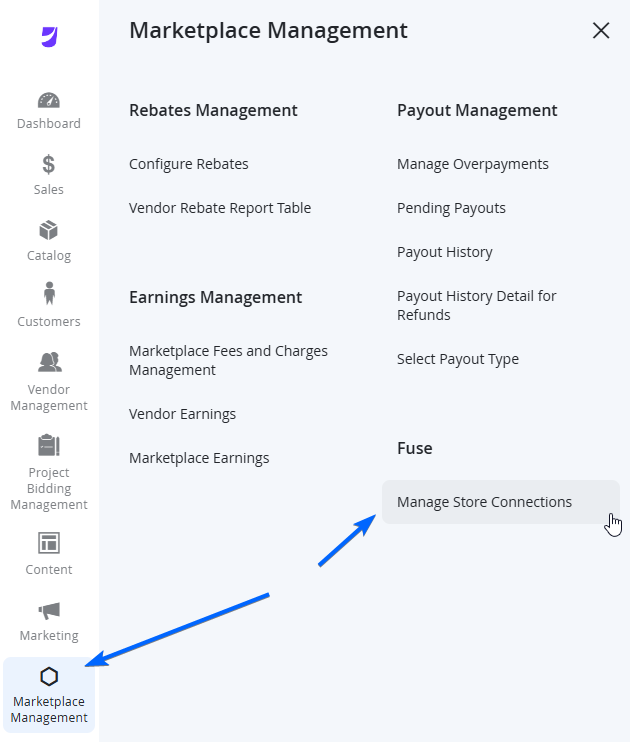Open Marketplace Fees and Charges Management

pyautogui.click(x=229, y=361)
